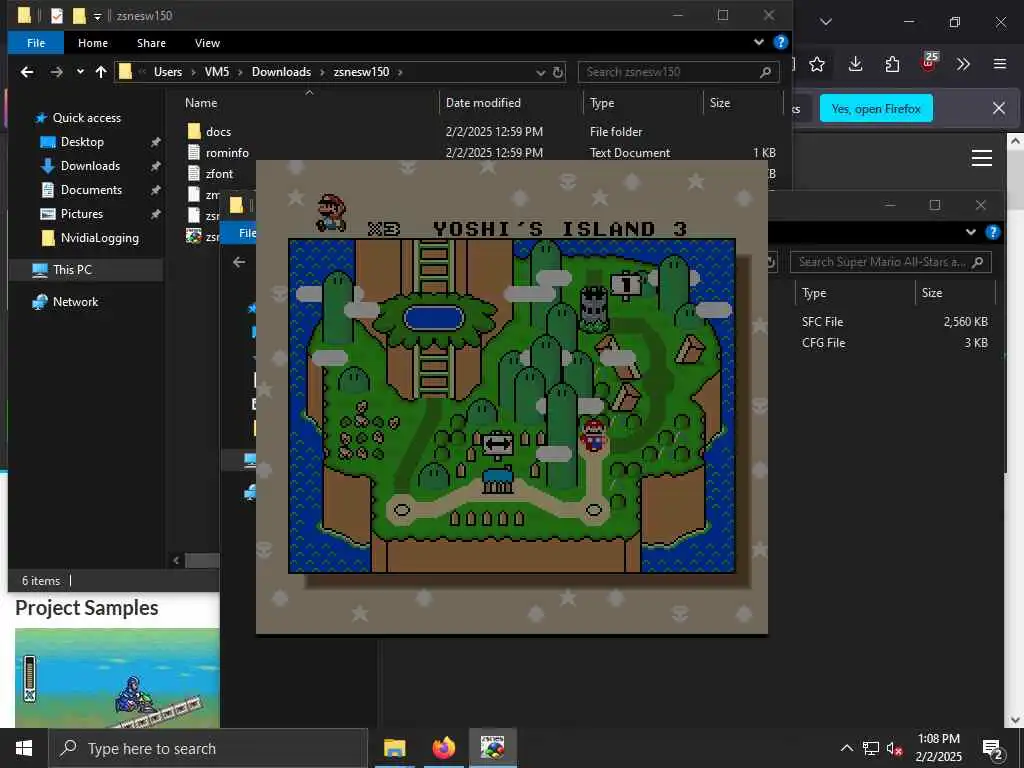Viewport: 1024px width, 768px height.
Task: Click Downloads in the address breadcrumb
Action: coord(281,72)
